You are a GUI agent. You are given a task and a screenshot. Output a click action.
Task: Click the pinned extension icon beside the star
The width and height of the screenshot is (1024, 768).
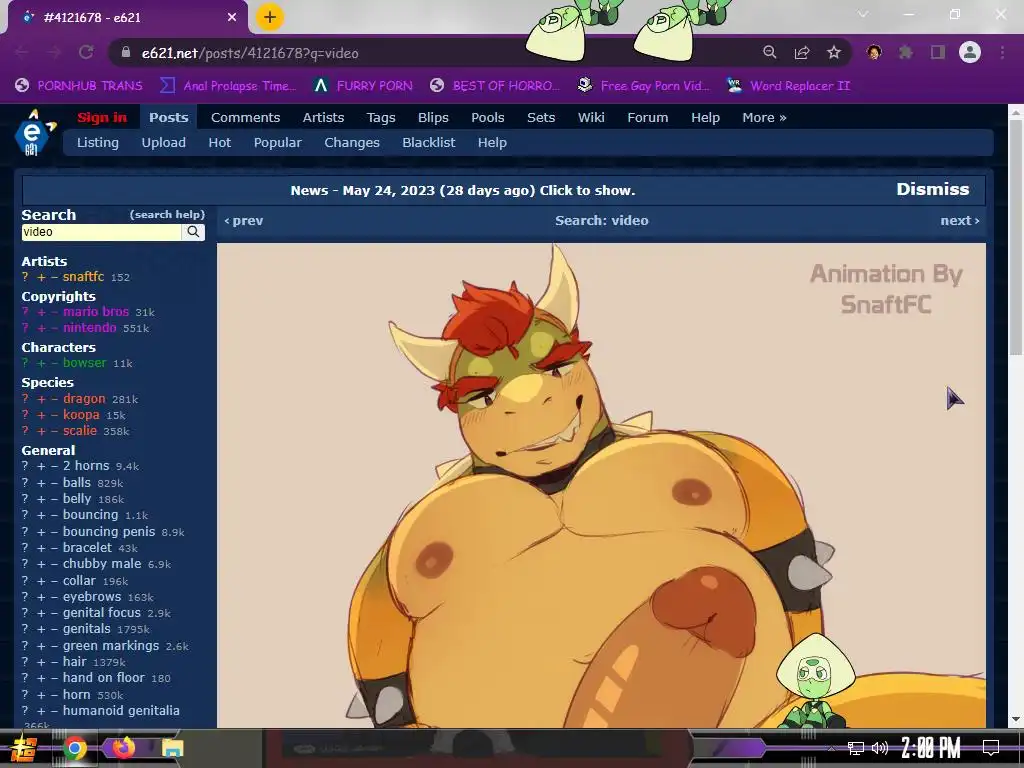[874, 52]
